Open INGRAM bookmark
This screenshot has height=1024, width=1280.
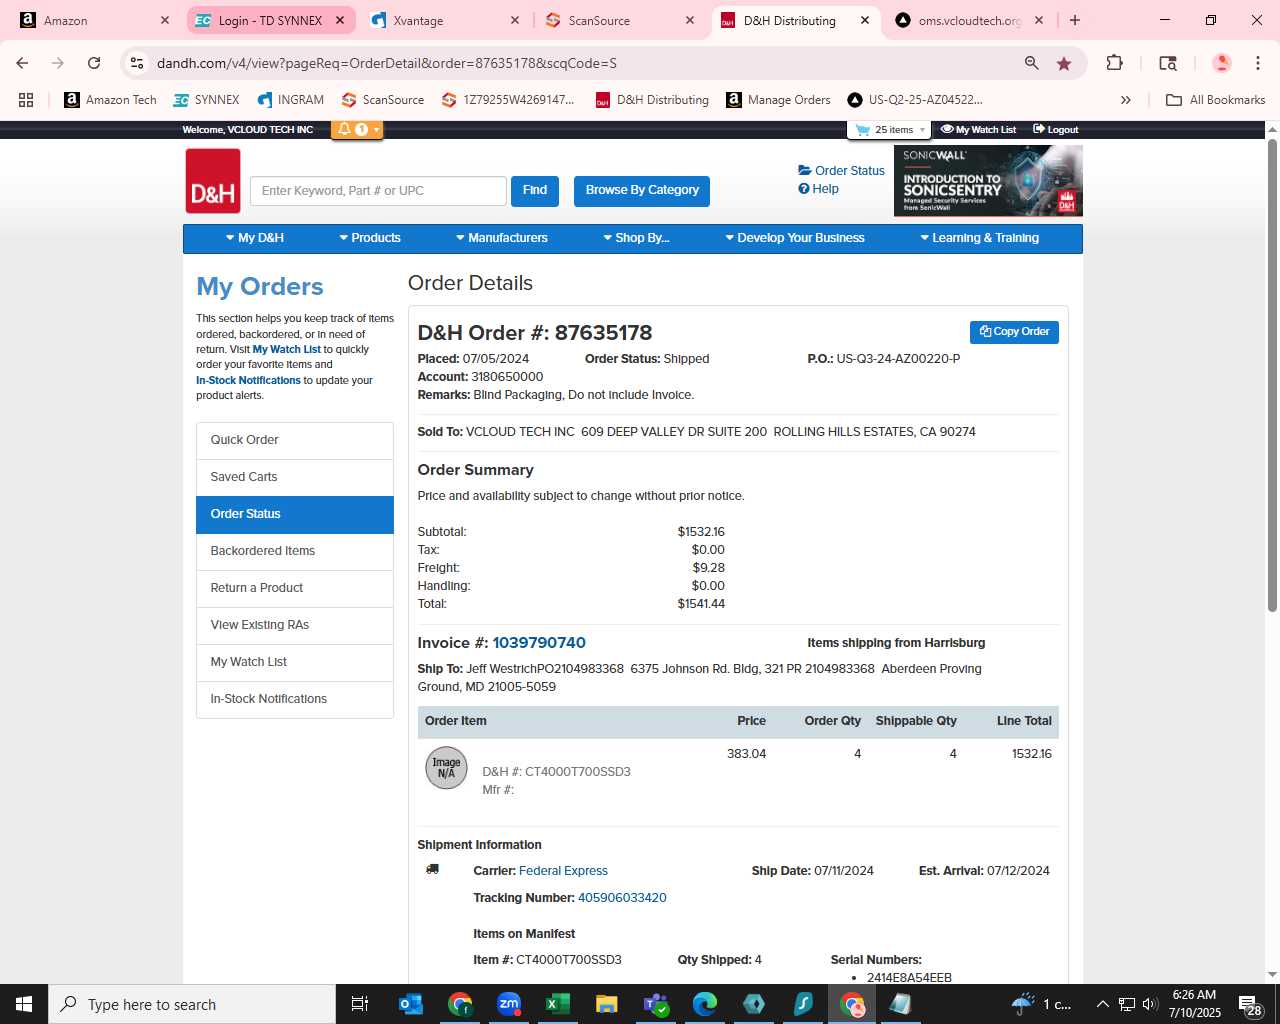coord(291,100)
